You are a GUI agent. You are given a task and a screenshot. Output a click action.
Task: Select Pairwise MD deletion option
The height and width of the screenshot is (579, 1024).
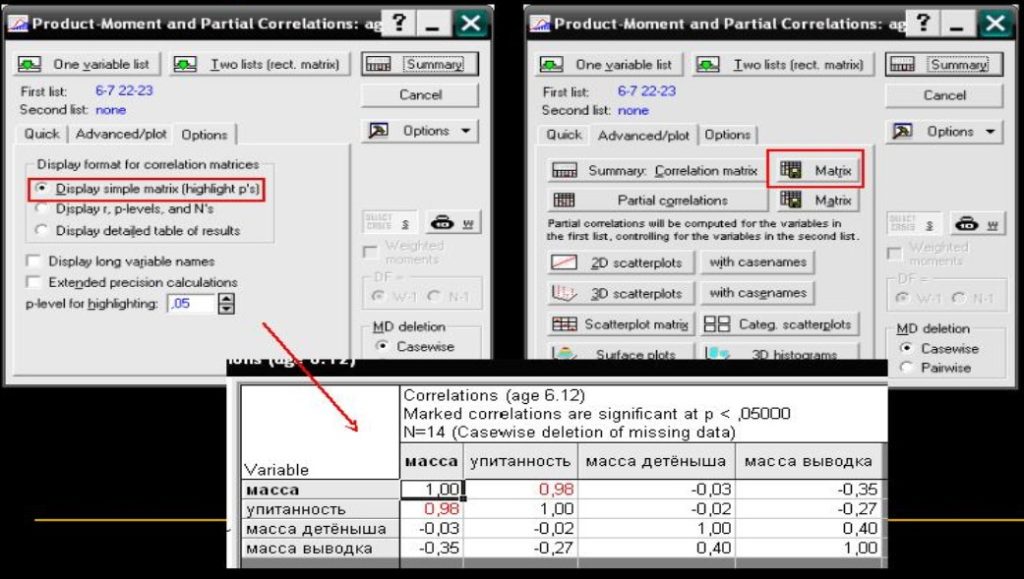click(908, 367)
